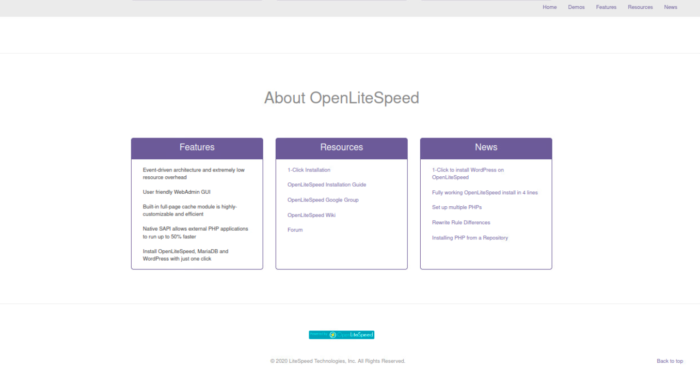This screenshot has height=367, width=700.
Task: Click the Powered by OpenLiteSpeed badge
Action: tap(342, 335)
